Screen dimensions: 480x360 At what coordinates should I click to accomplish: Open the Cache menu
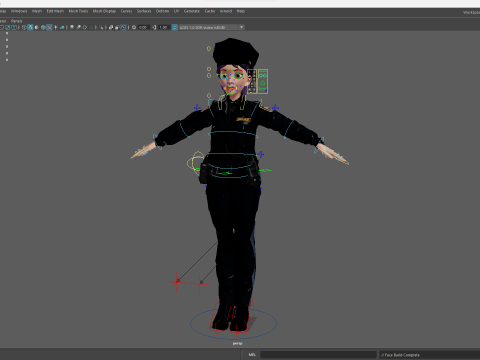point(210,11)
